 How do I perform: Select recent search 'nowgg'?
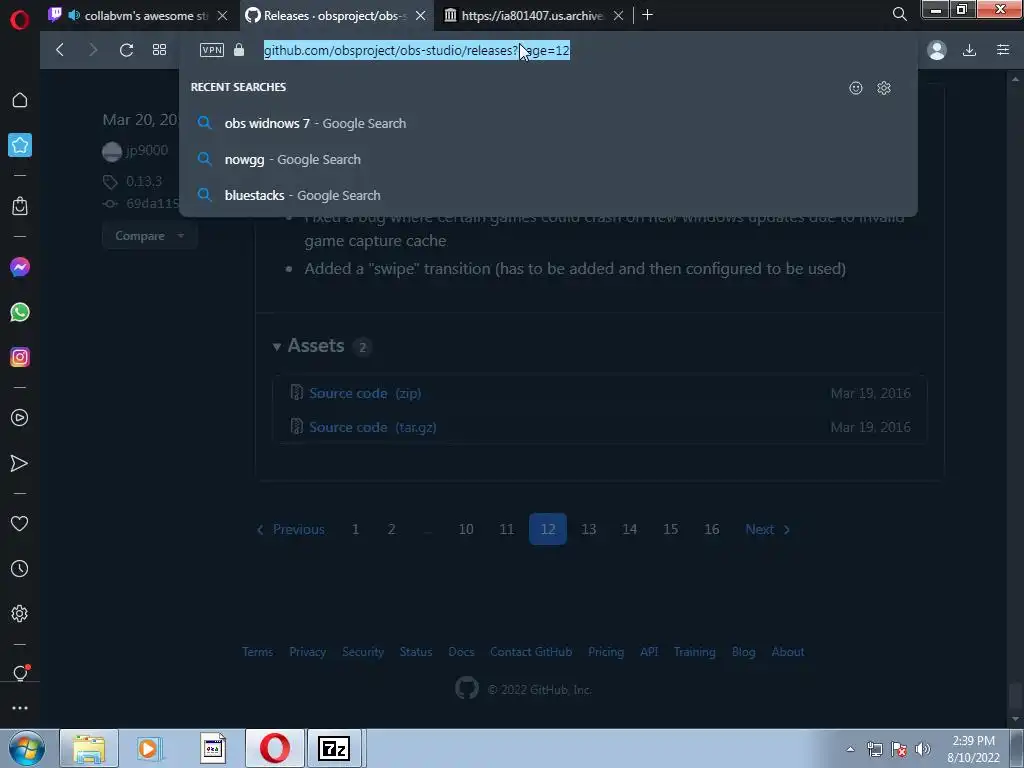coord(548,159)
